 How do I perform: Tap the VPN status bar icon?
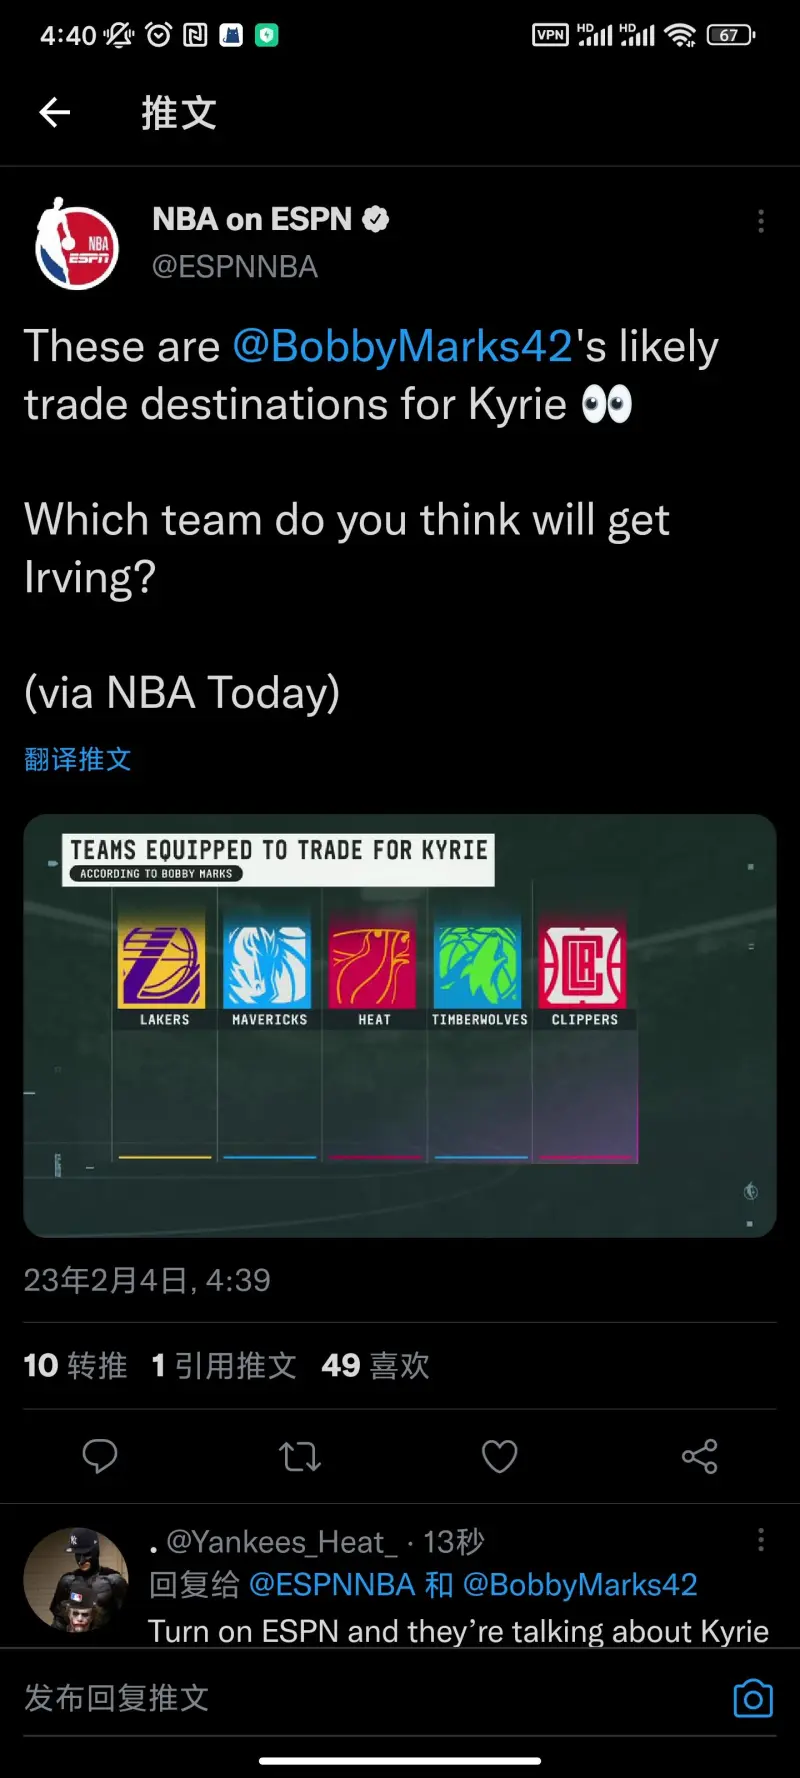550,35
